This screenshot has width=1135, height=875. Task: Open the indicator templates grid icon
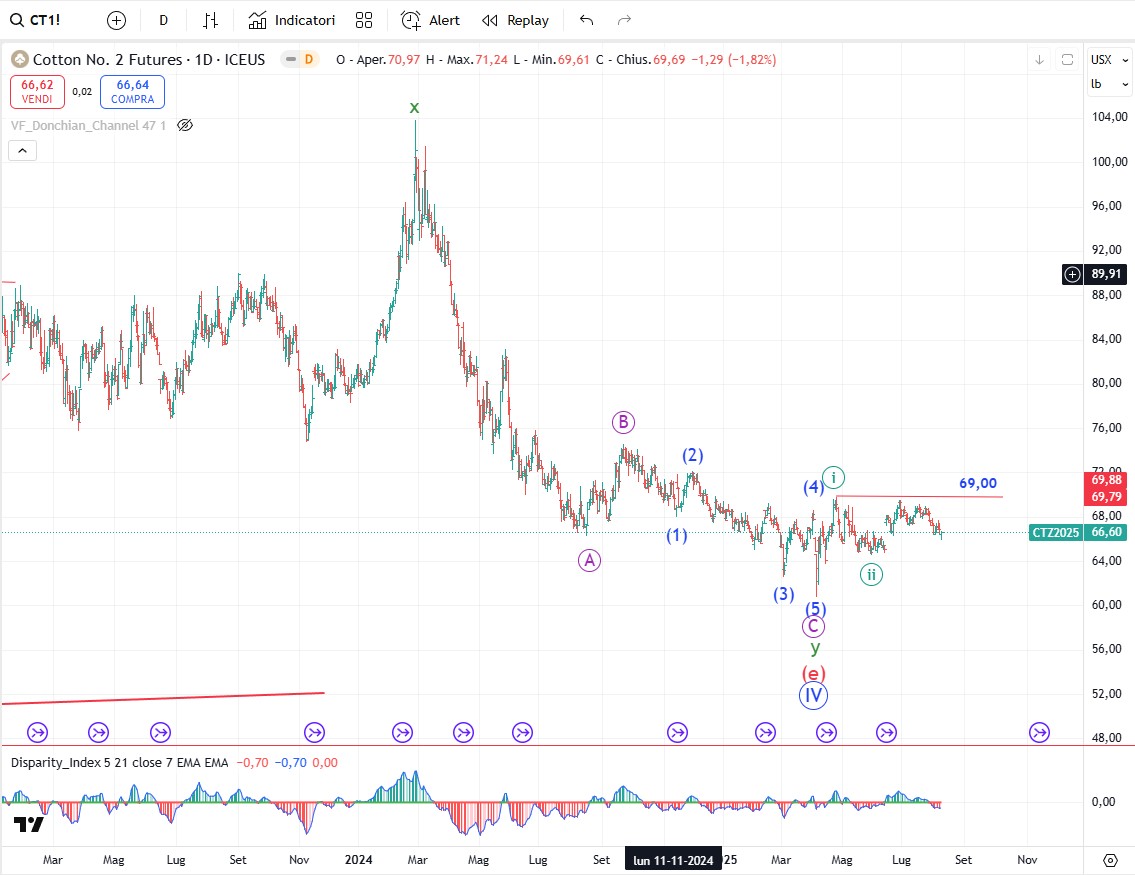(x=364, y=20)
